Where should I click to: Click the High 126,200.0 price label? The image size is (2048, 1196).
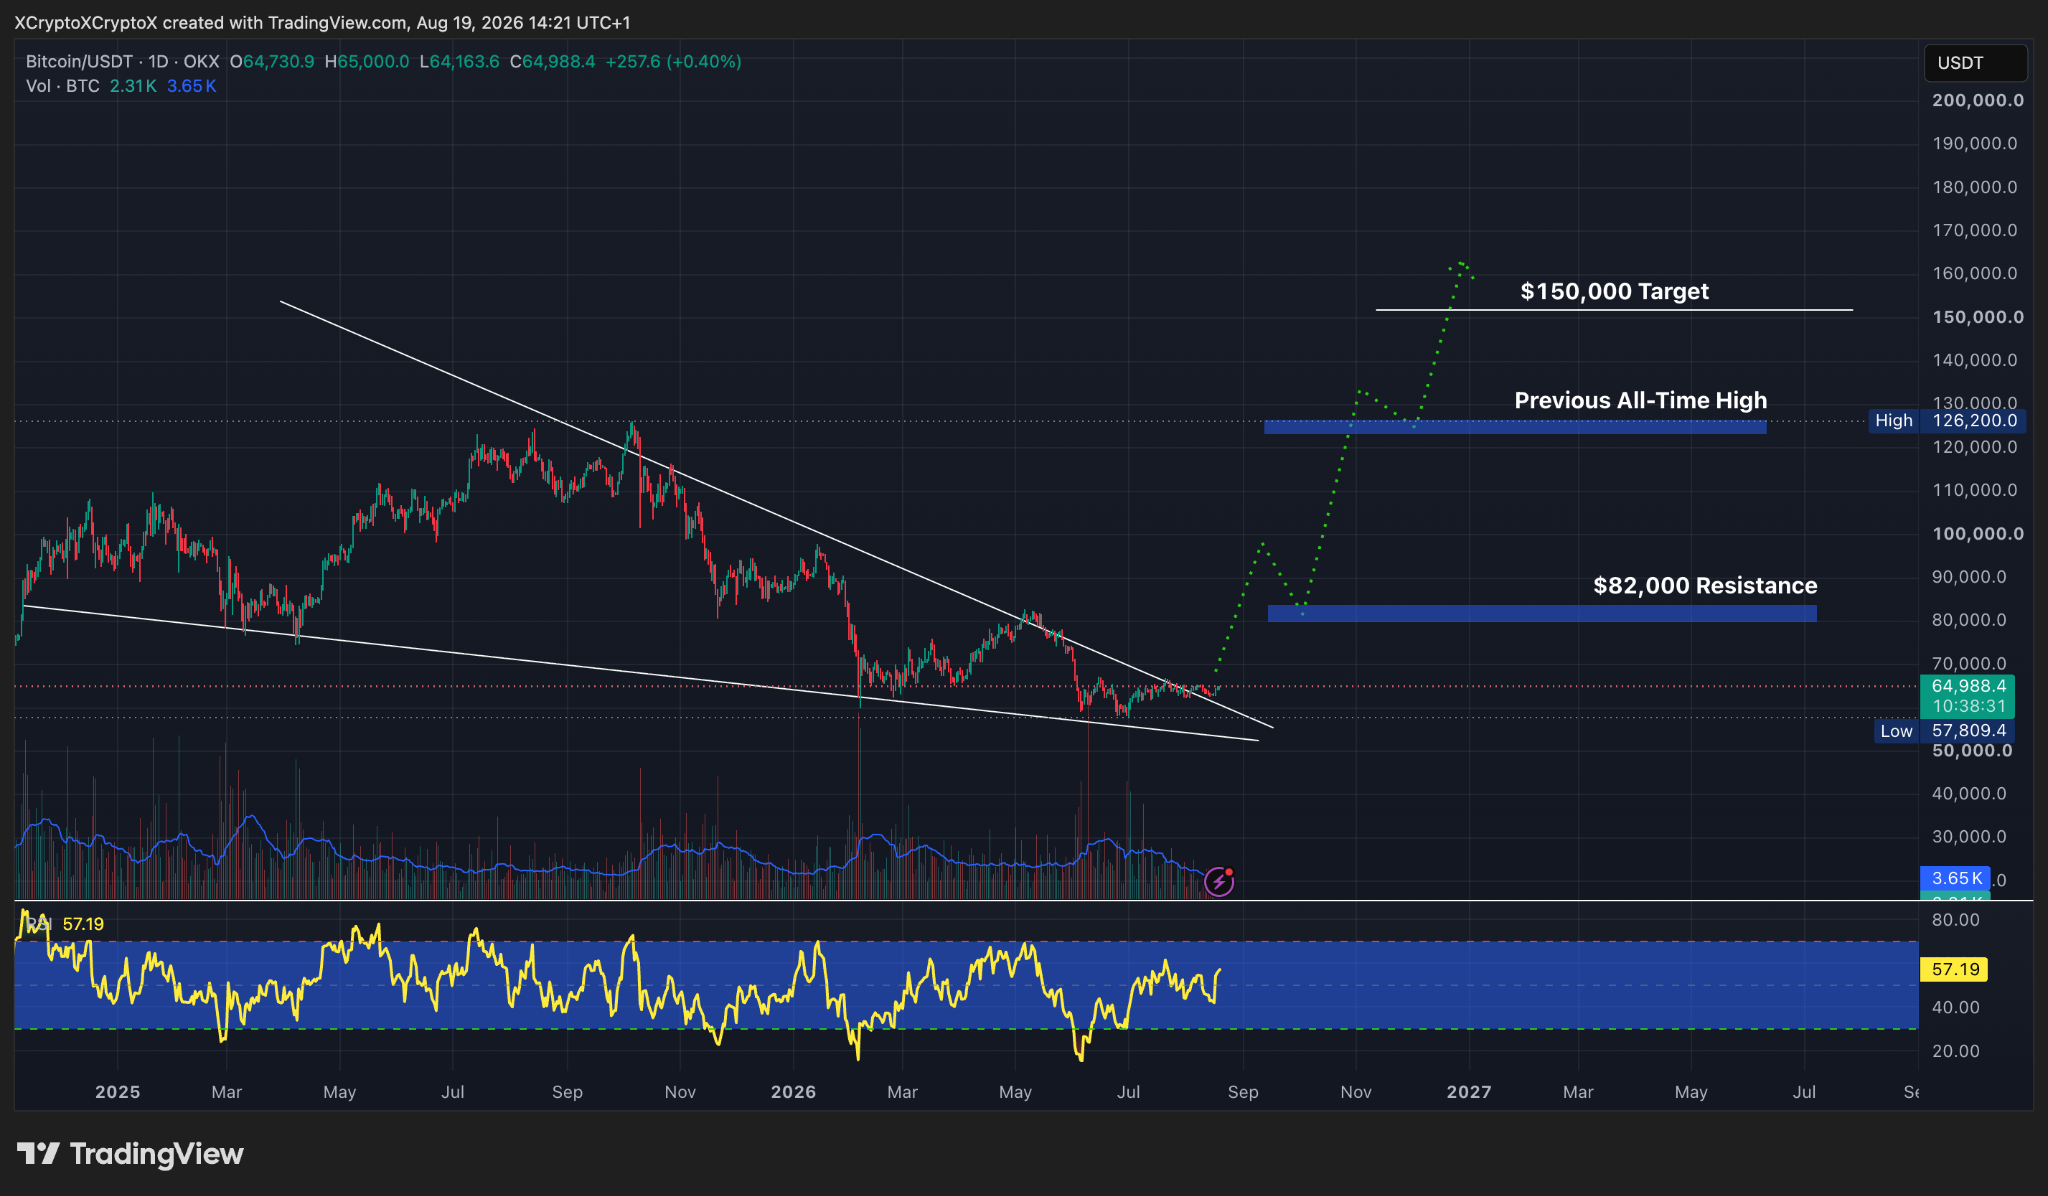pyautogui.click(x=1947, y=421)
